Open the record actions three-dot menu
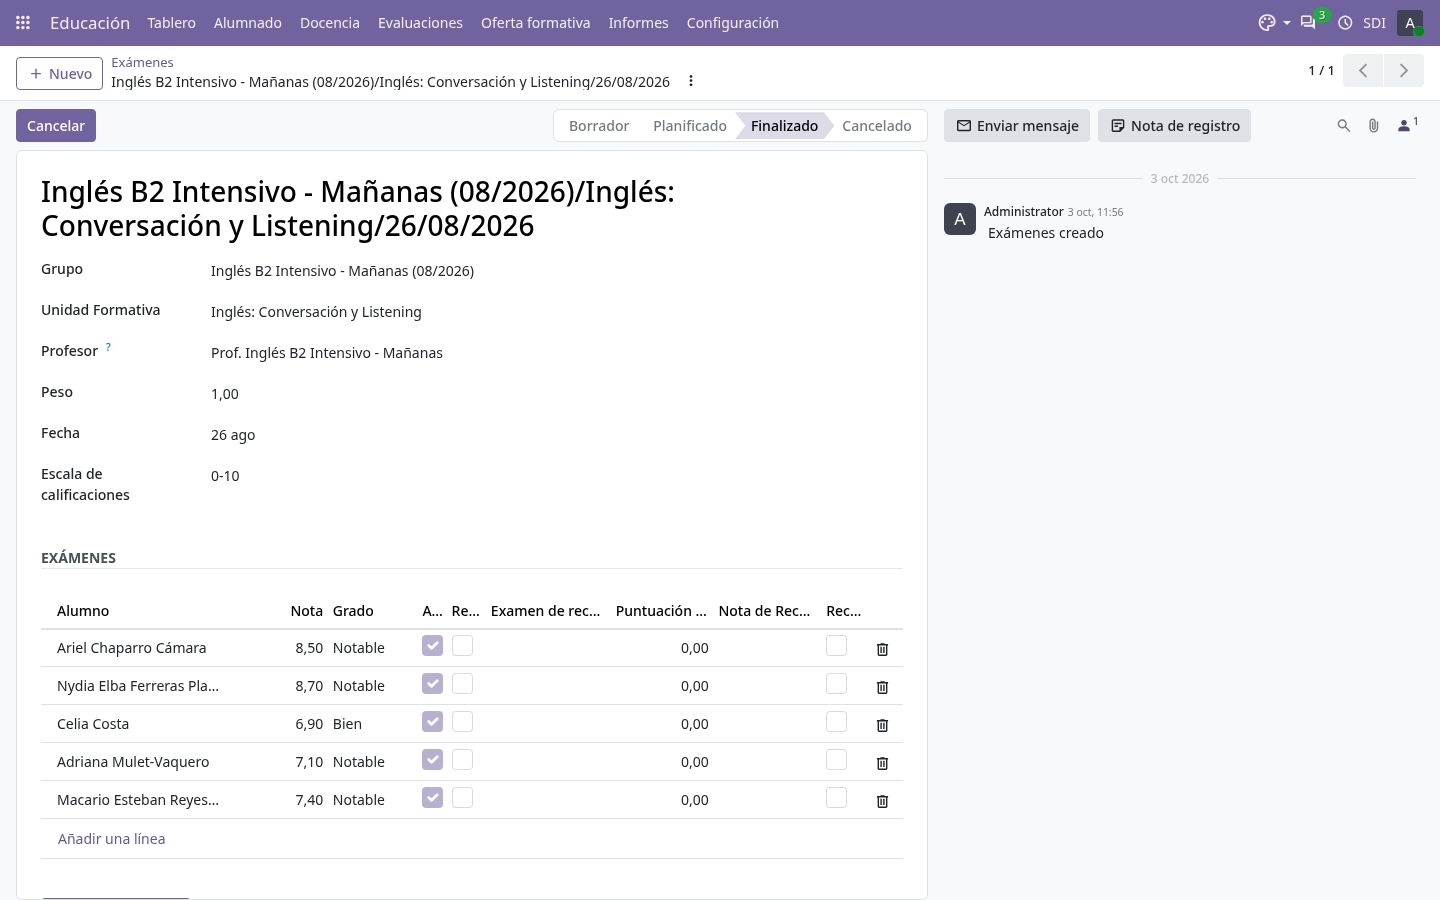 tap(690, 81)
